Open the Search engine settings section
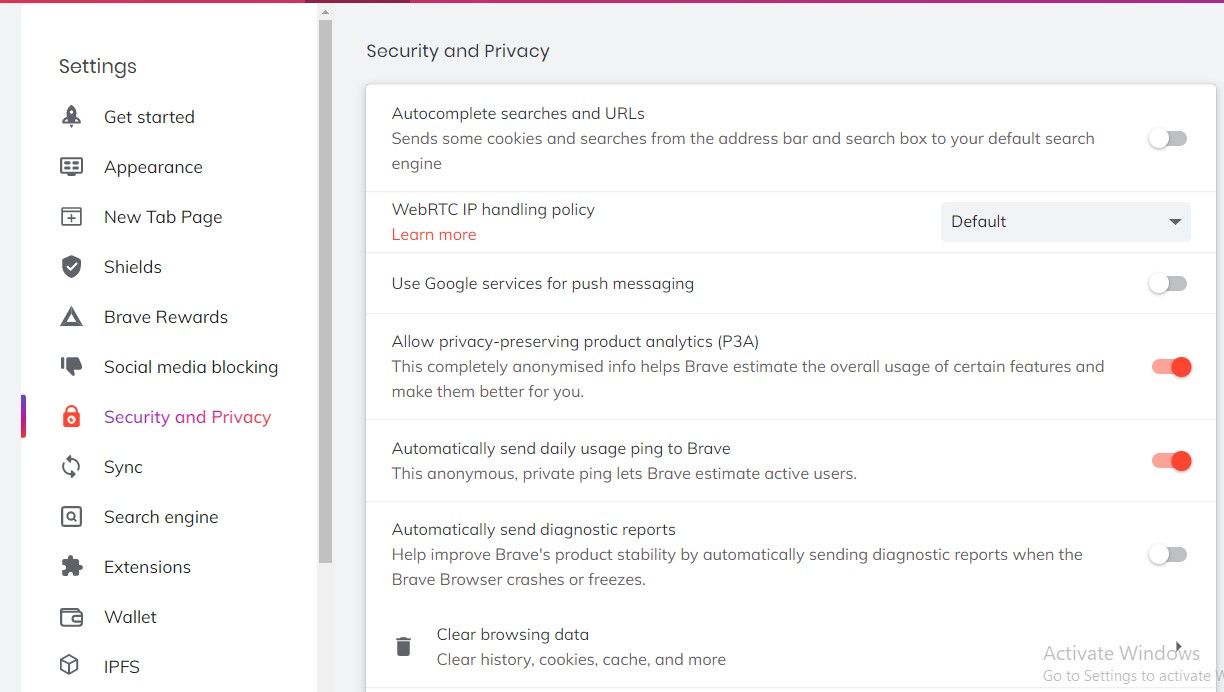Image resolution: width=1224 pixels, height=692 pixels. coord(160,517)
